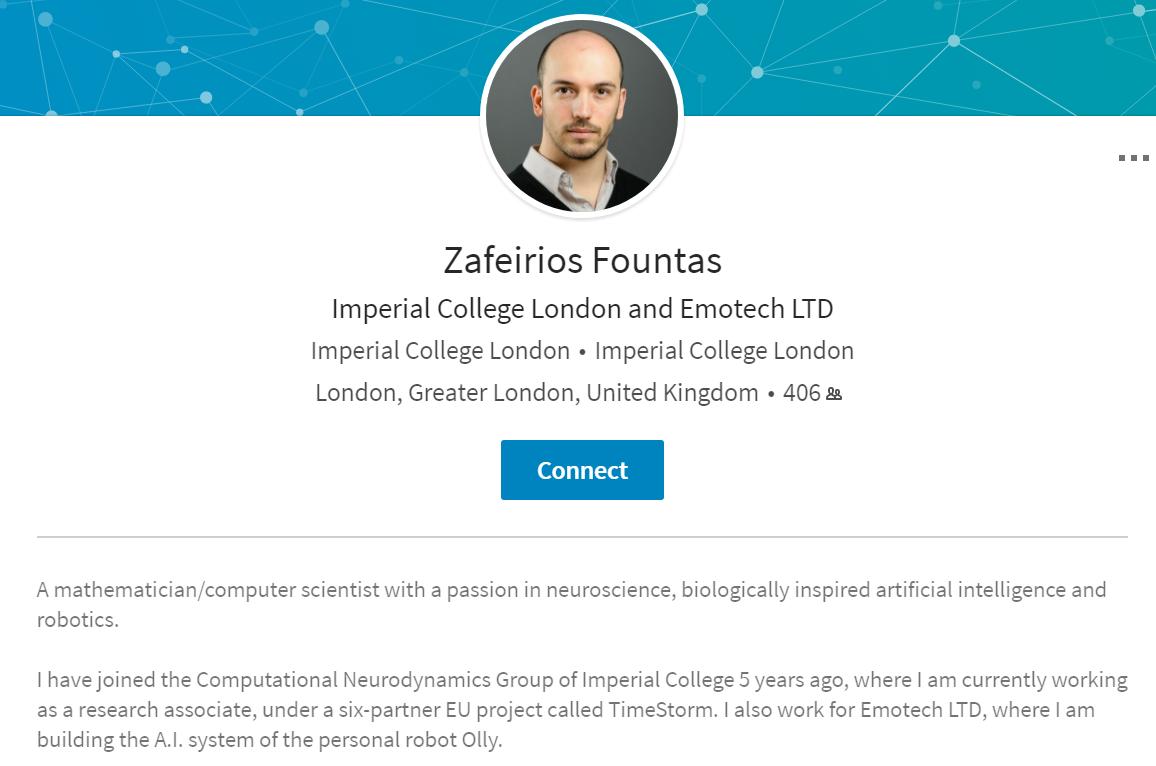Click the London, Greater London, United Kingdom location
The width and height of the screenshot is (1156, 766).
click(x=536, y=393)
